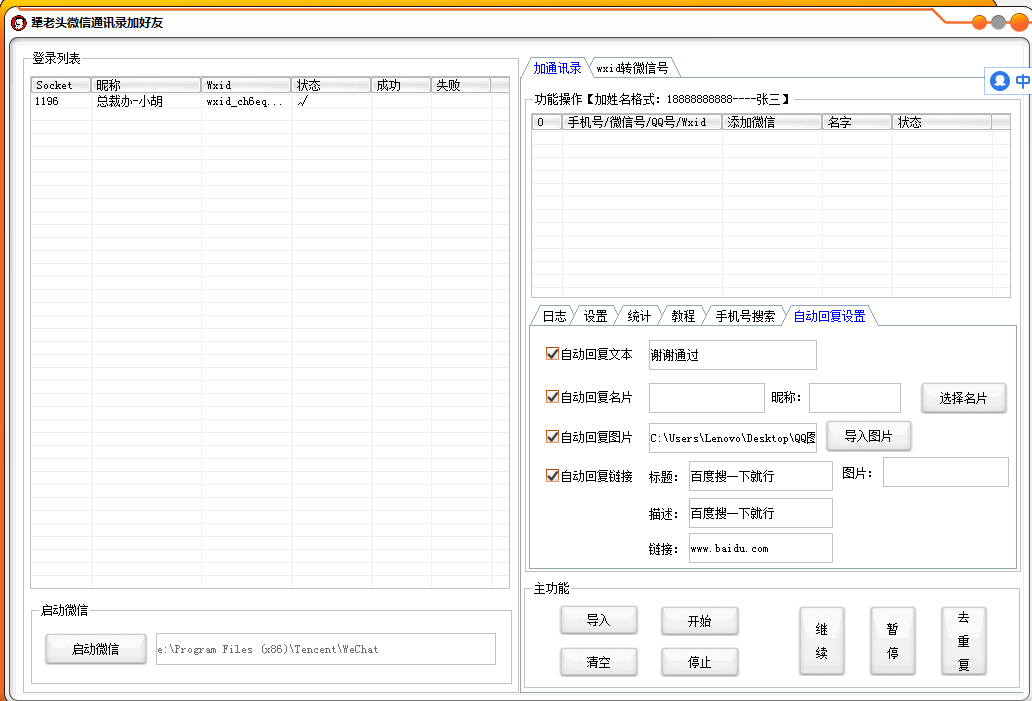Select the 自动回复设置 tab
The height and width of the screenshot is (701, 1032).
click(x=829, y=316)
